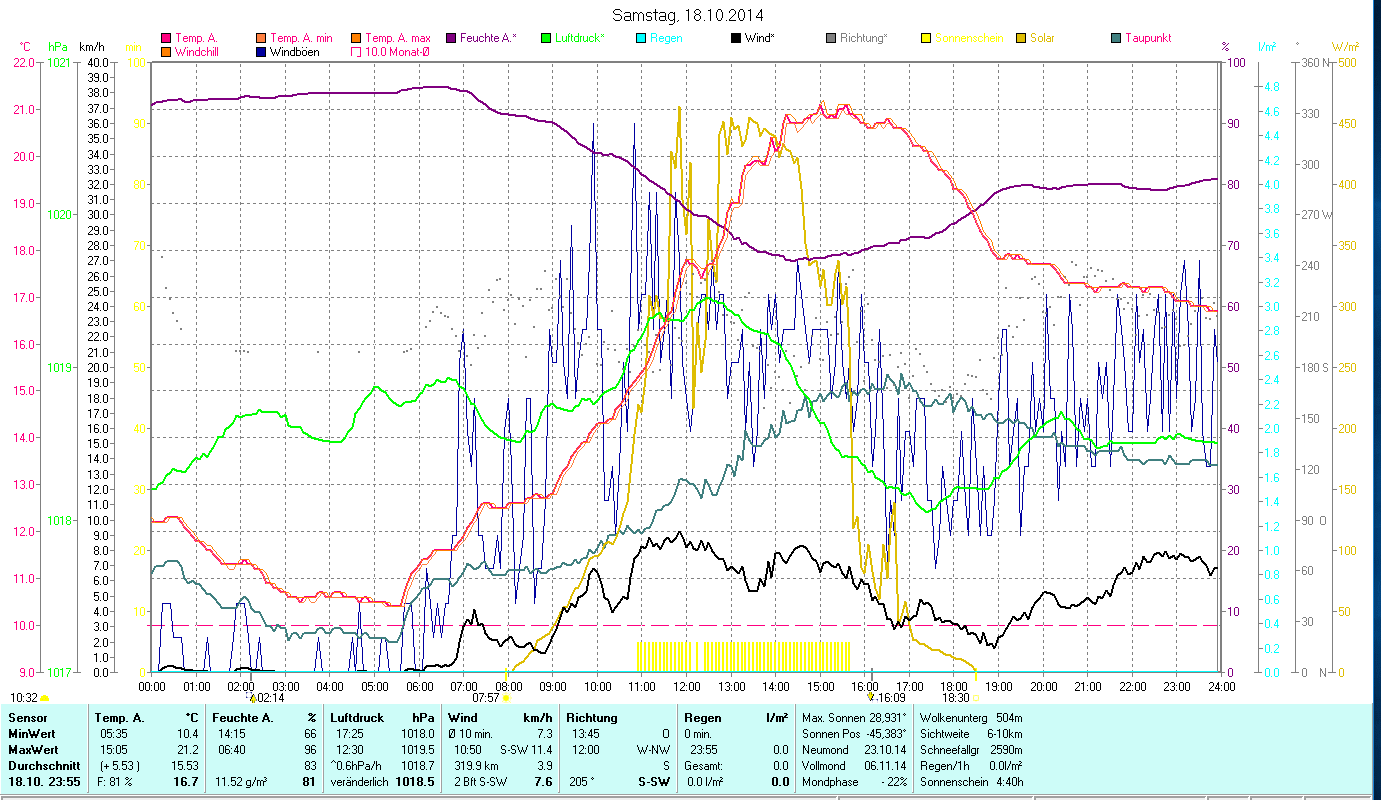Click the Taupunkt legend swatch
Image resolution: width=1381 pixels, height=800 pixels.
[1116, 38]
